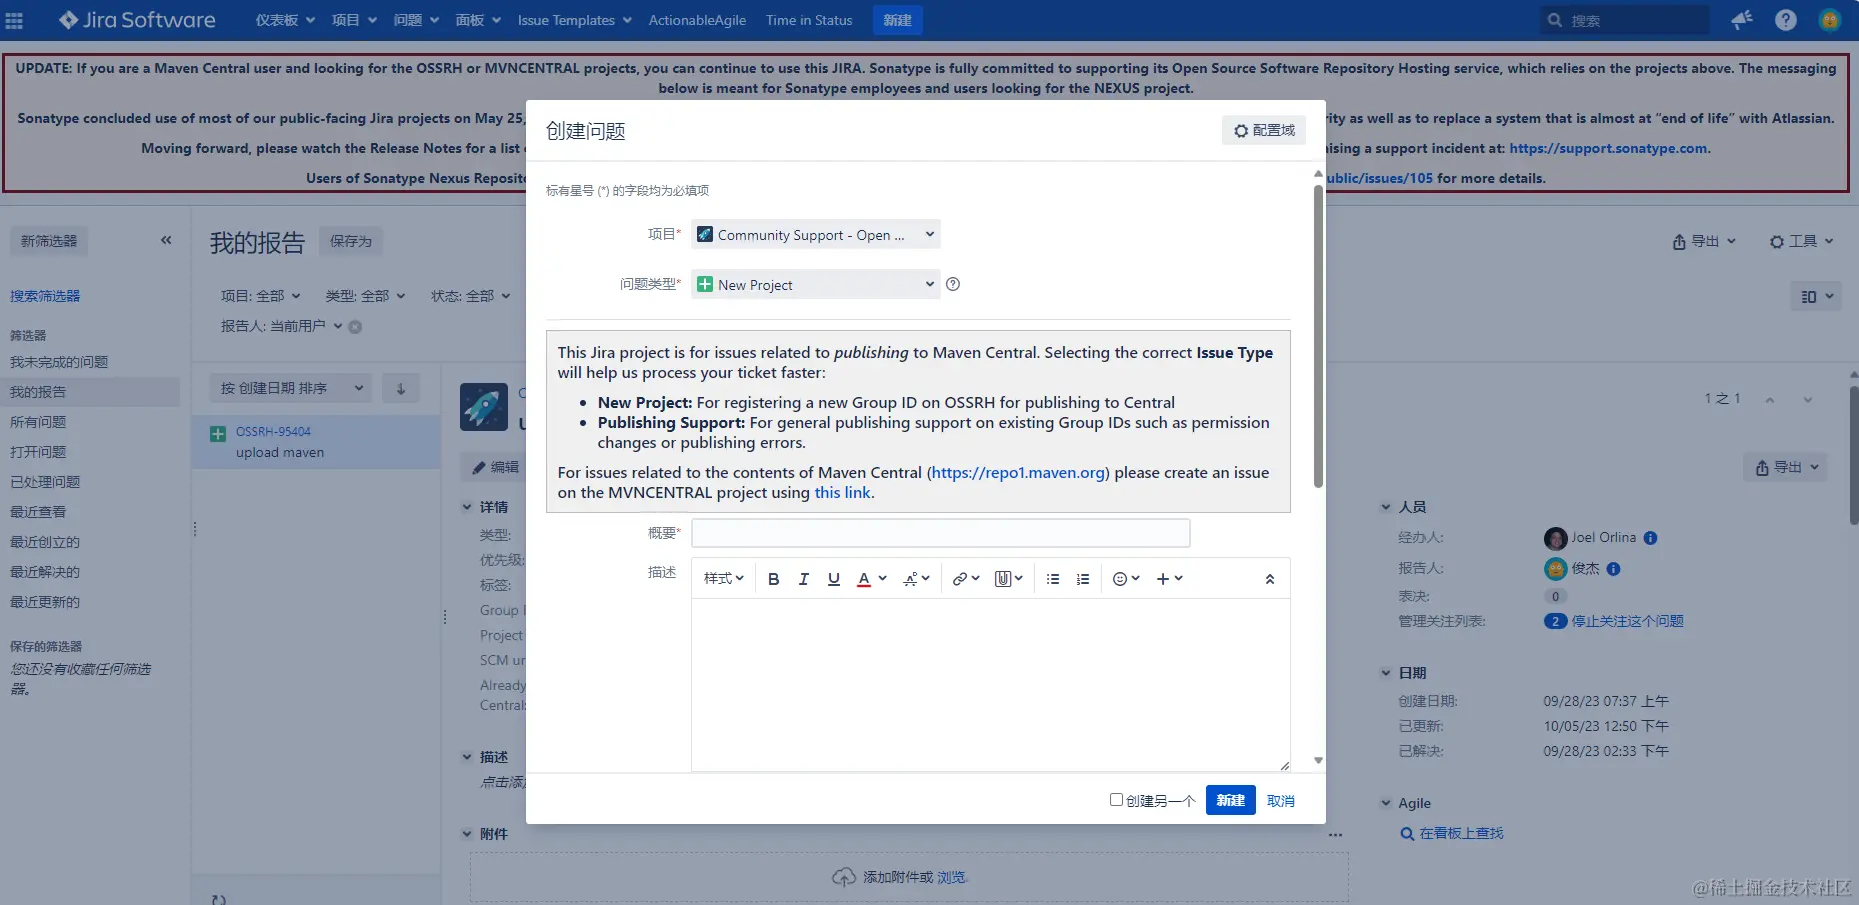
Task: Open the top-right 导出 export dropdown
Action: tap(1704, 241)
